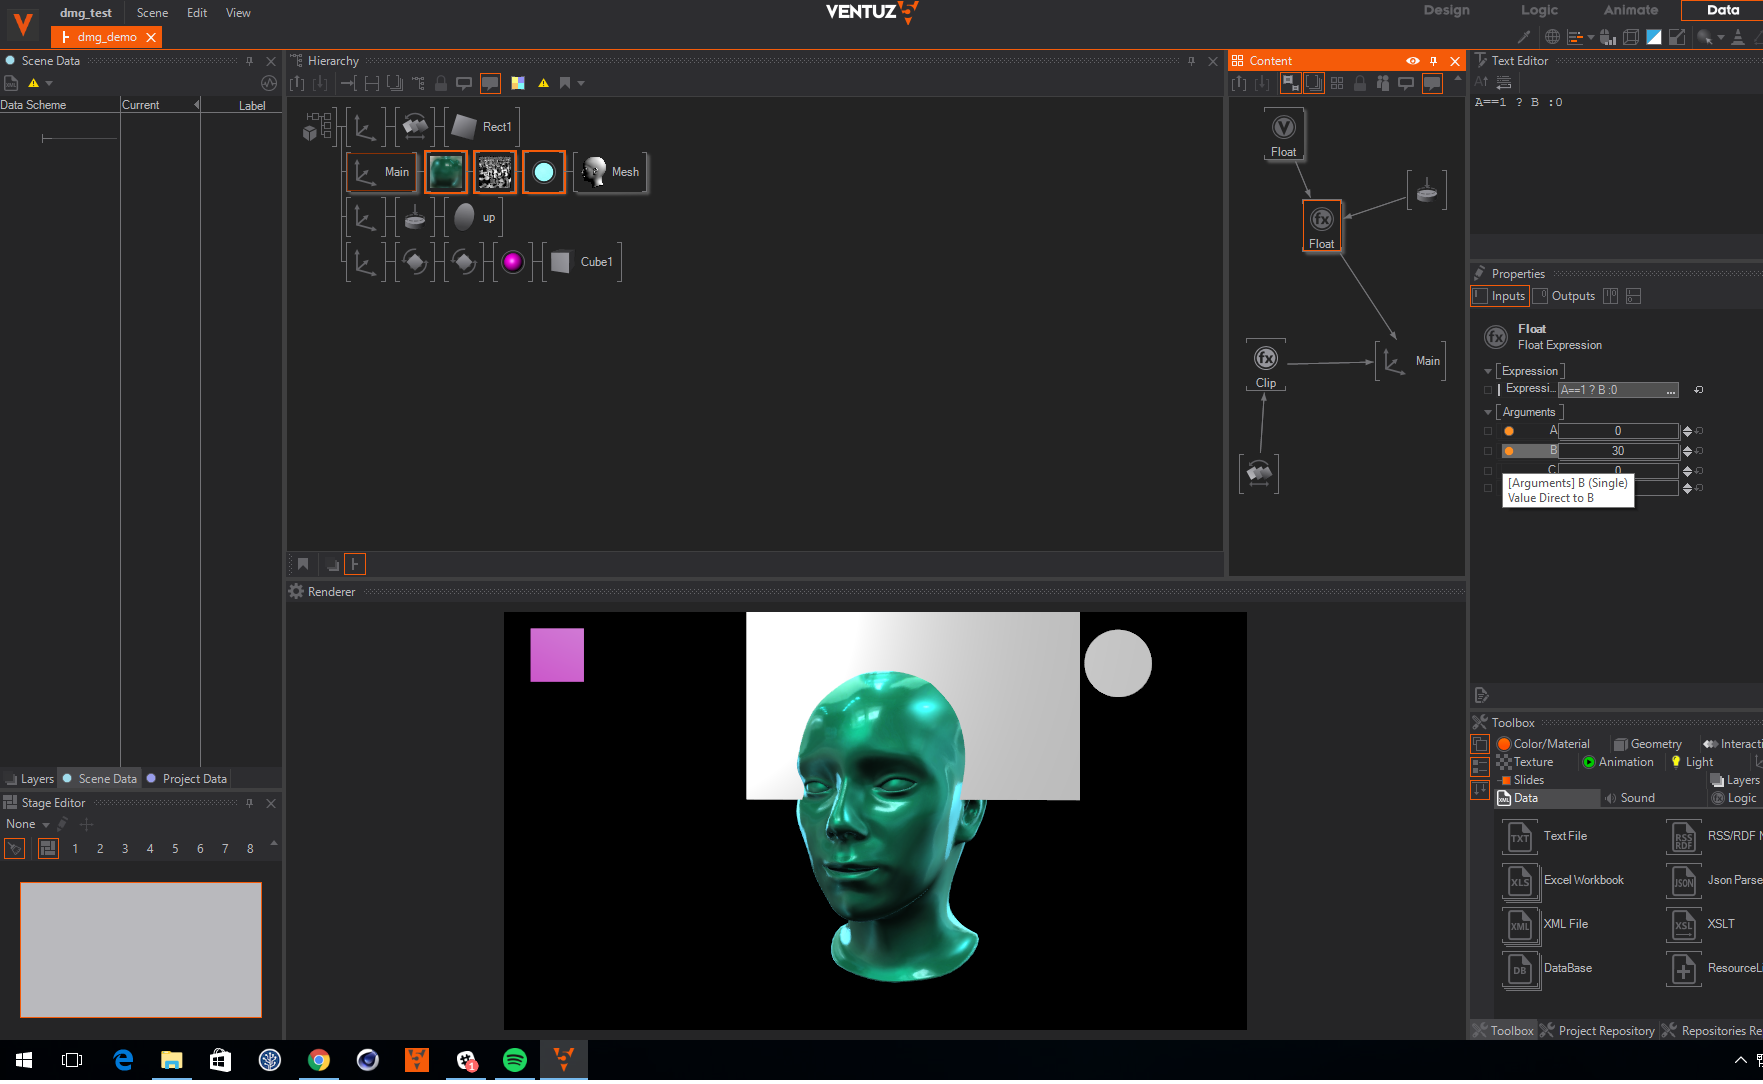Click the XML File toolbox icon
The height and width of the screenshot is (1084, 1763).
pos(1520,925)
